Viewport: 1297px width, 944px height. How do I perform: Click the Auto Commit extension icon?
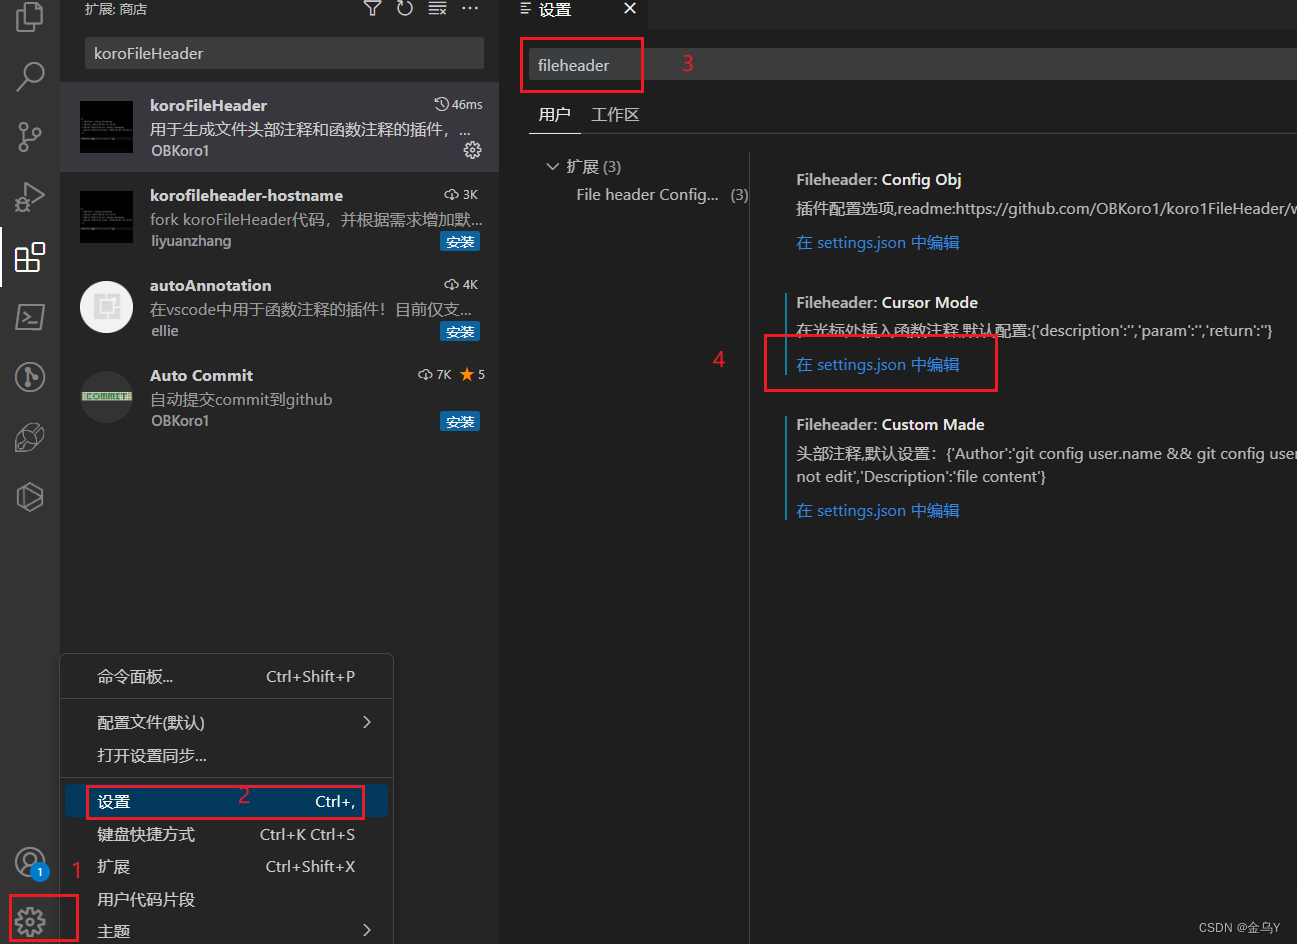click(106, 397)
